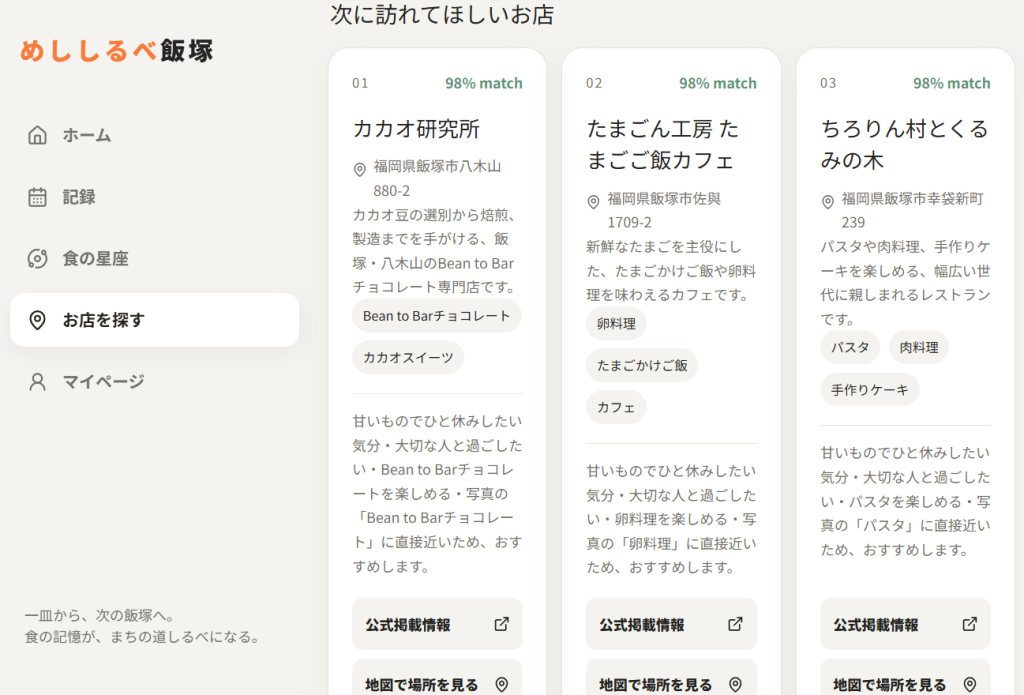The image size is (1024, 695).
Task: Click the calendar icon beside 記録
Action: [37, 197]
